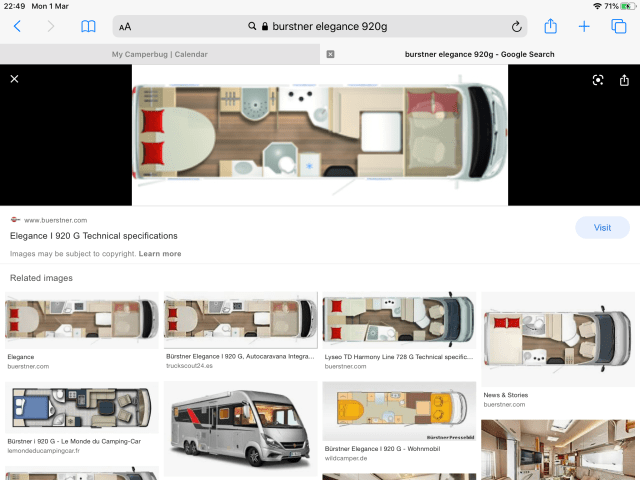Tap the 22:49 clock in the status bar
Screen dimensions: 640x480
pos(14,6)
